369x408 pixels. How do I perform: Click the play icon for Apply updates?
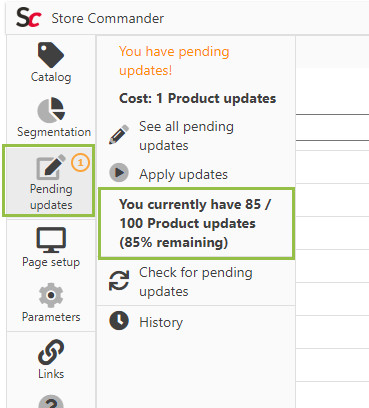119,173
